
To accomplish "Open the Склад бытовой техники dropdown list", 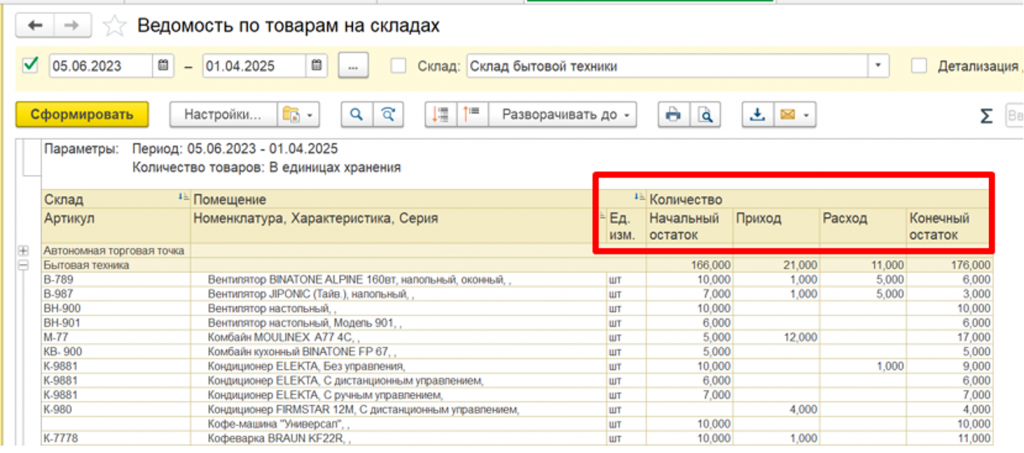I will coord(878,66).
